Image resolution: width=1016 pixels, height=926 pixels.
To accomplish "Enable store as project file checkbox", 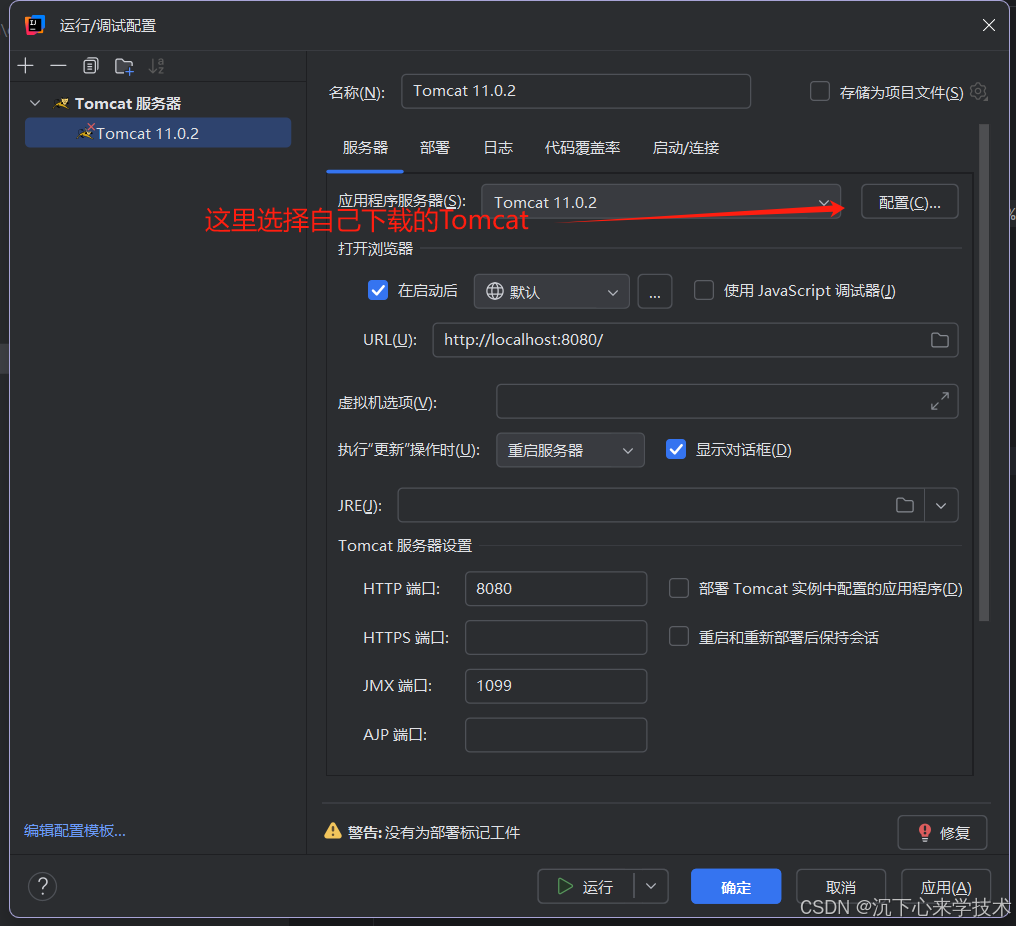I will 820,91.
